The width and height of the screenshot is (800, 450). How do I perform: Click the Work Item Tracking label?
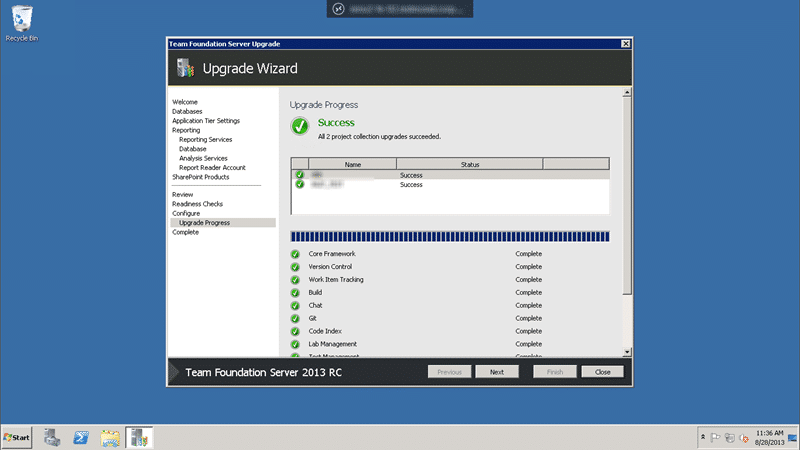point(336,280)
